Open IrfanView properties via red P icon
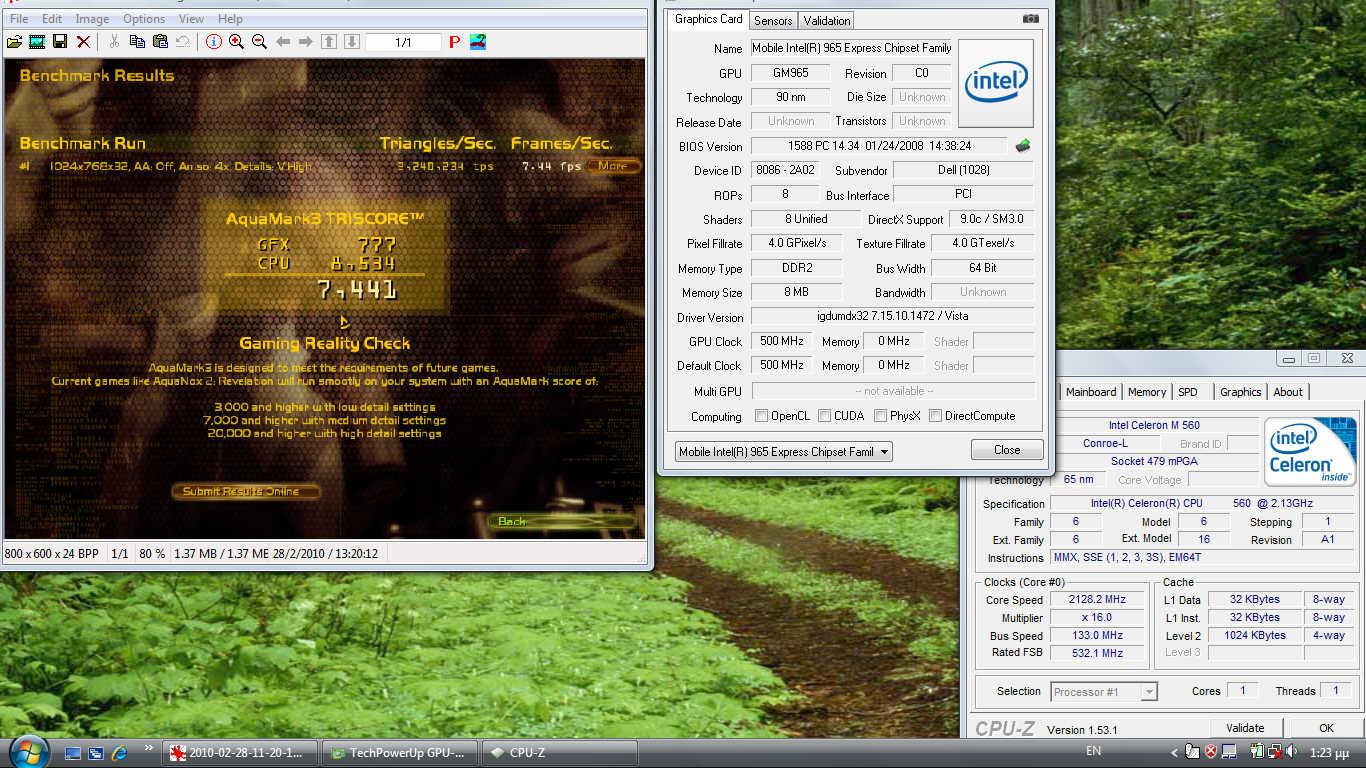The image size is (1366, 768). tap(455, 42)
